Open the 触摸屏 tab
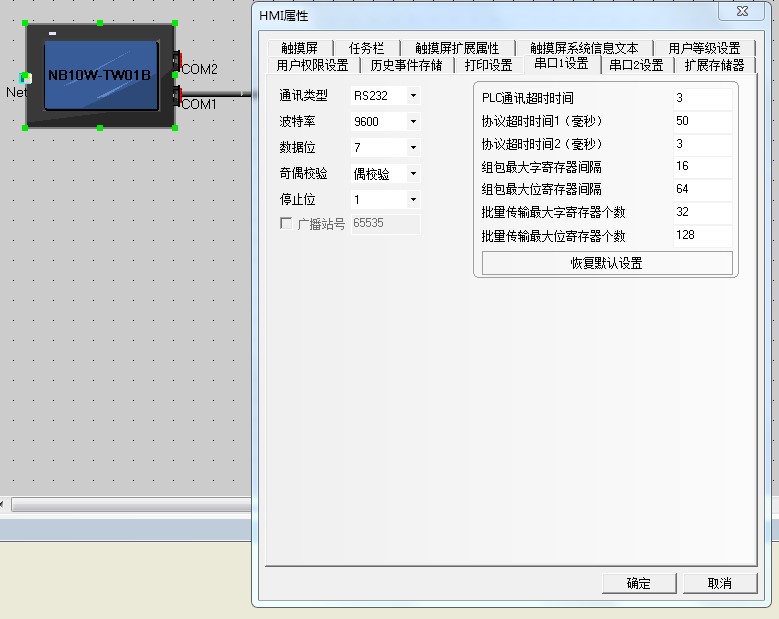The height and width of the screenshot is (619, 779). [x=299, y=48]
